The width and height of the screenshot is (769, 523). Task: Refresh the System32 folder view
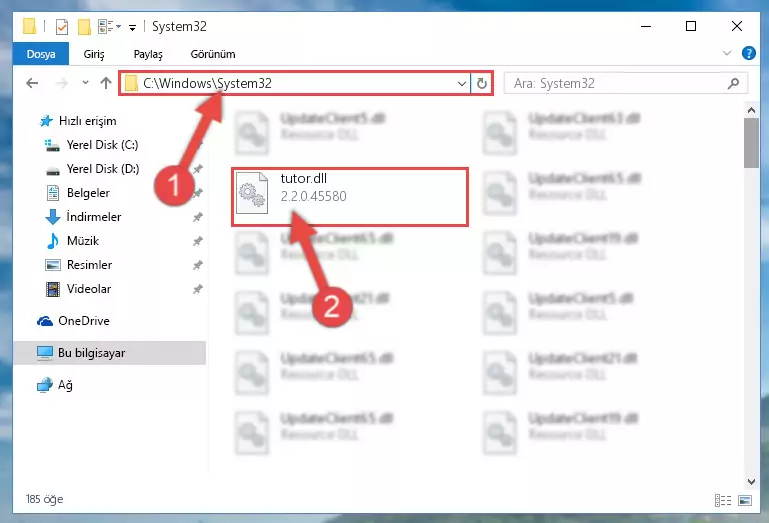pyautogui.click(x=482, y=83)
